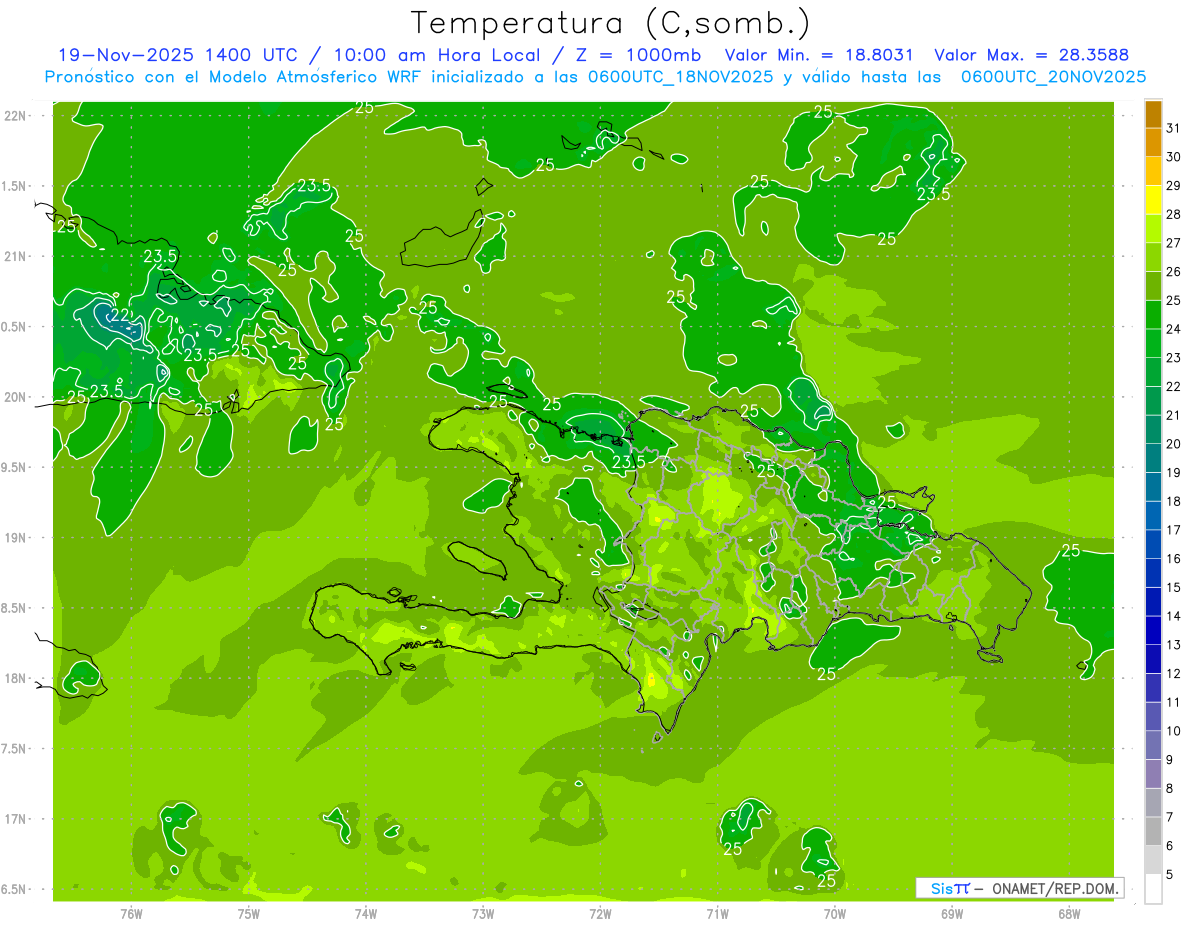The image size is (1200, 927).
Task: Click the '11' value on the color scale
Action: [1174, 702]
